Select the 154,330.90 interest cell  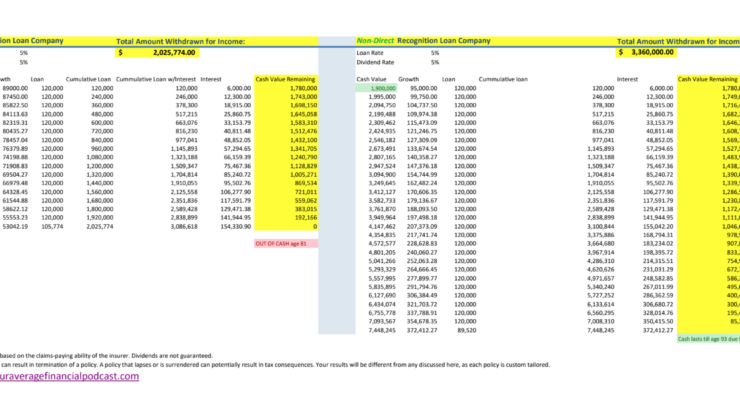click(234, 226)
